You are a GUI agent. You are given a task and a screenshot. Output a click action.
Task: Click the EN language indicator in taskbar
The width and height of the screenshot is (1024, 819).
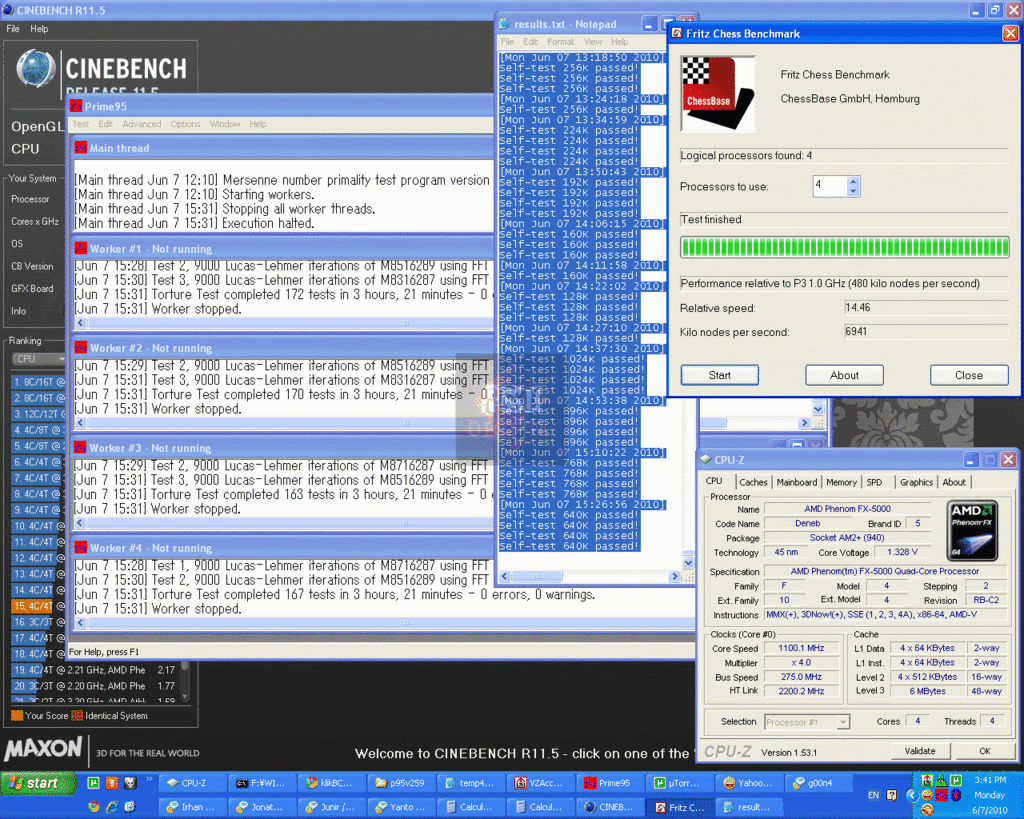pyautogui.click(x=873, y=795)
